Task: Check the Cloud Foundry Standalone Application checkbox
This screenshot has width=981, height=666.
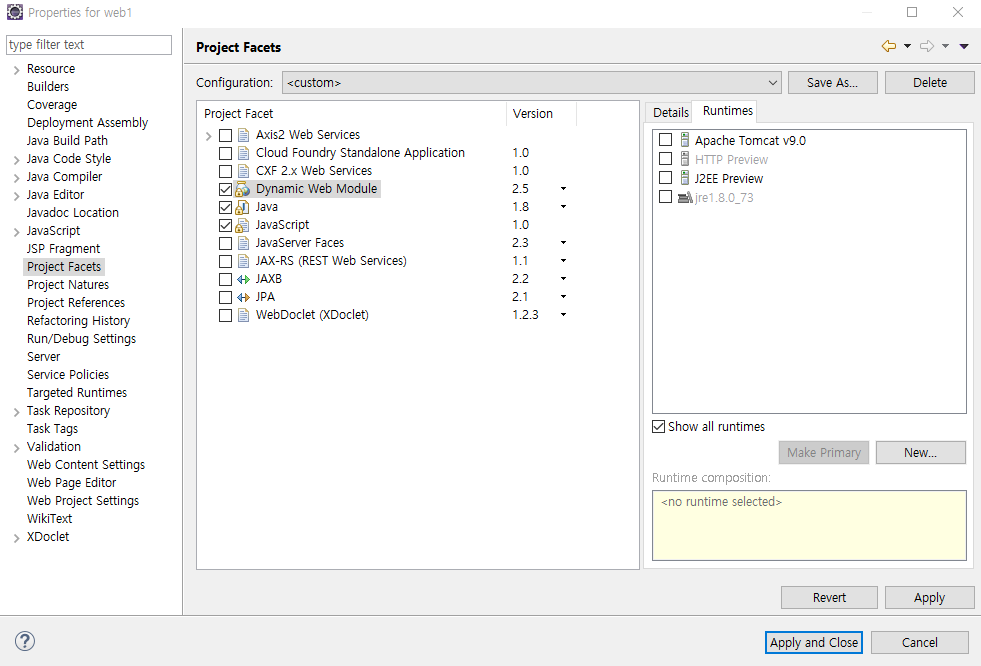Action: pos(225,153)
